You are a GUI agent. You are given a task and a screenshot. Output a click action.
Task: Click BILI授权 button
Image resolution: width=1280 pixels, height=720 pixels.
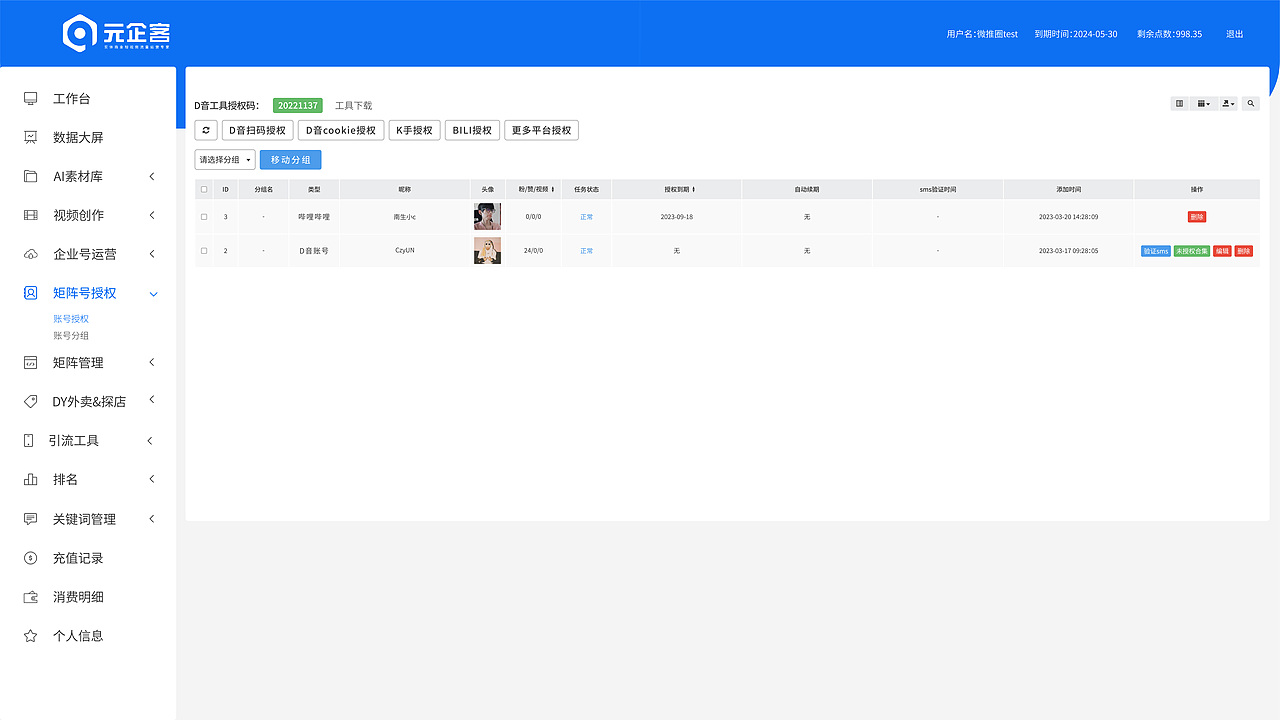[x=472, y=130]
